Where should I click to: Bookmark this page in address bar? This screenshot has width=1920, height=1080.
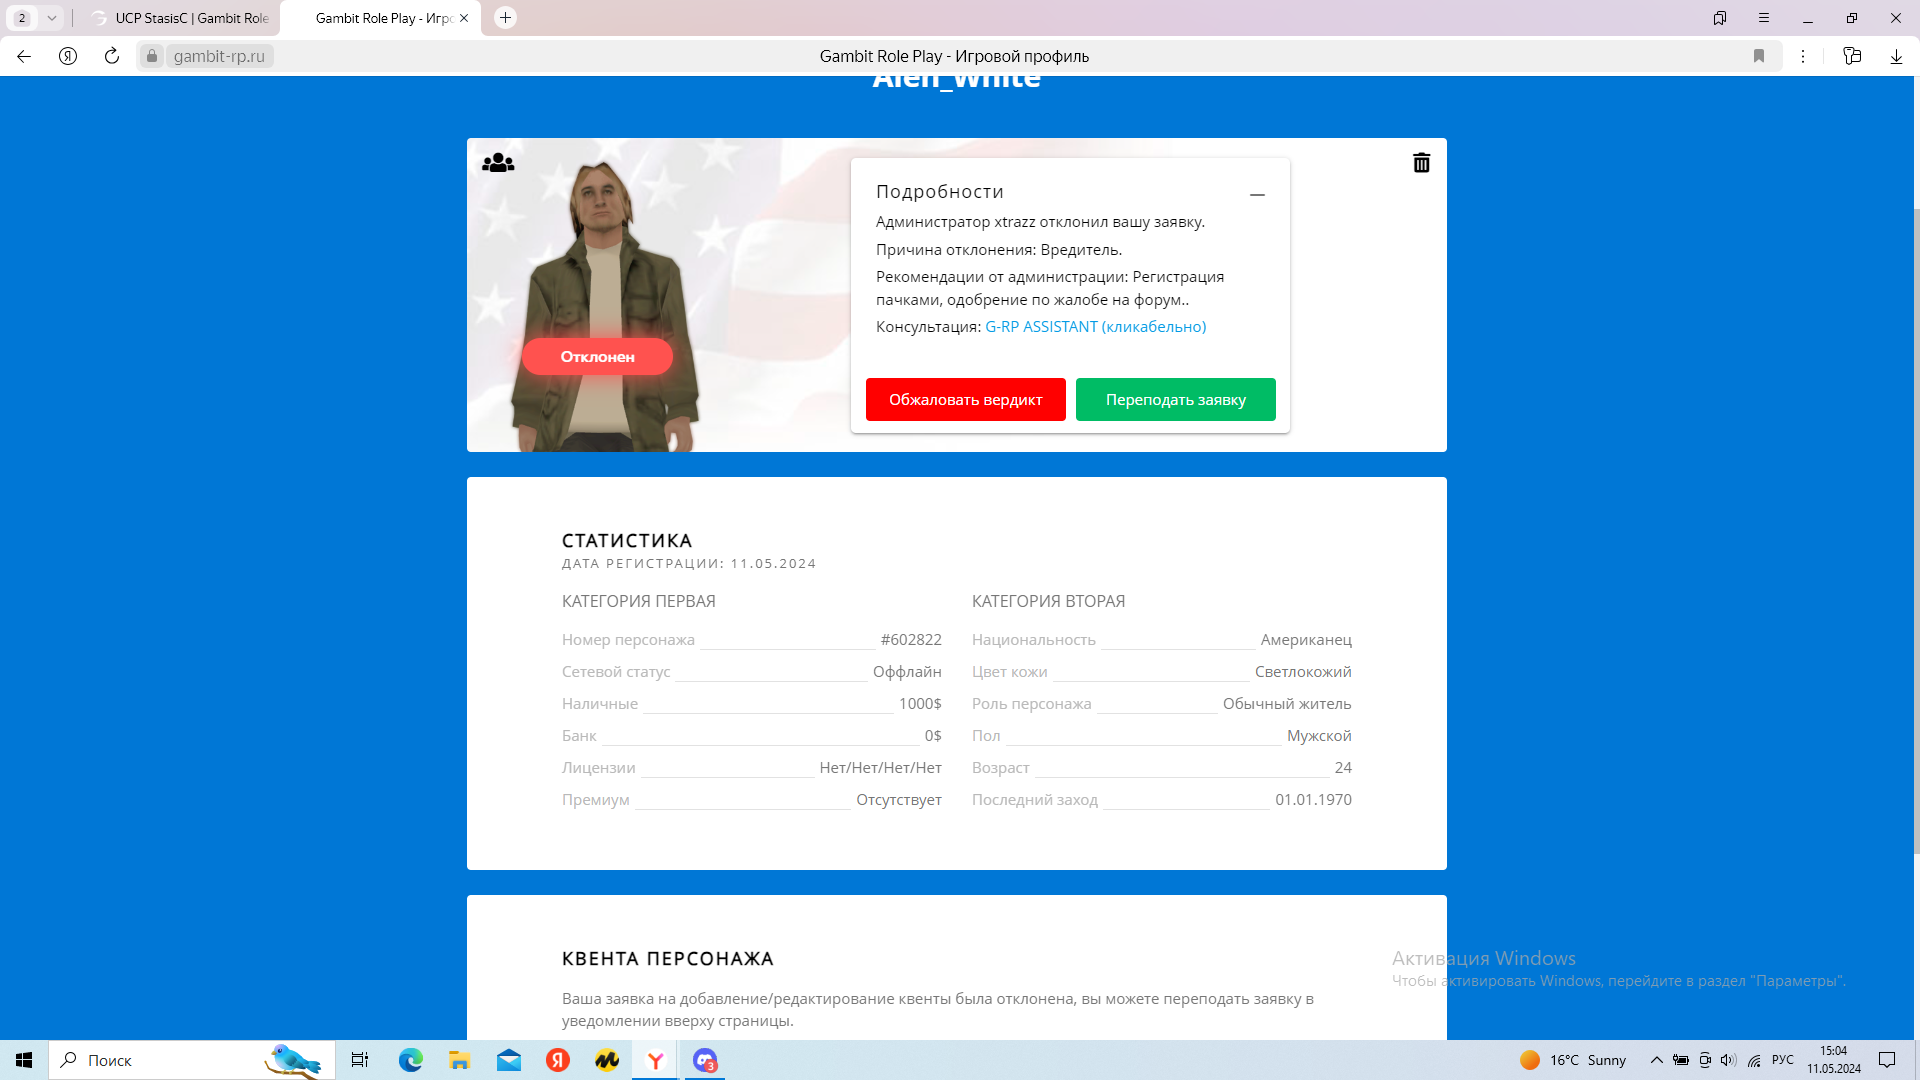coord(1759,56)
